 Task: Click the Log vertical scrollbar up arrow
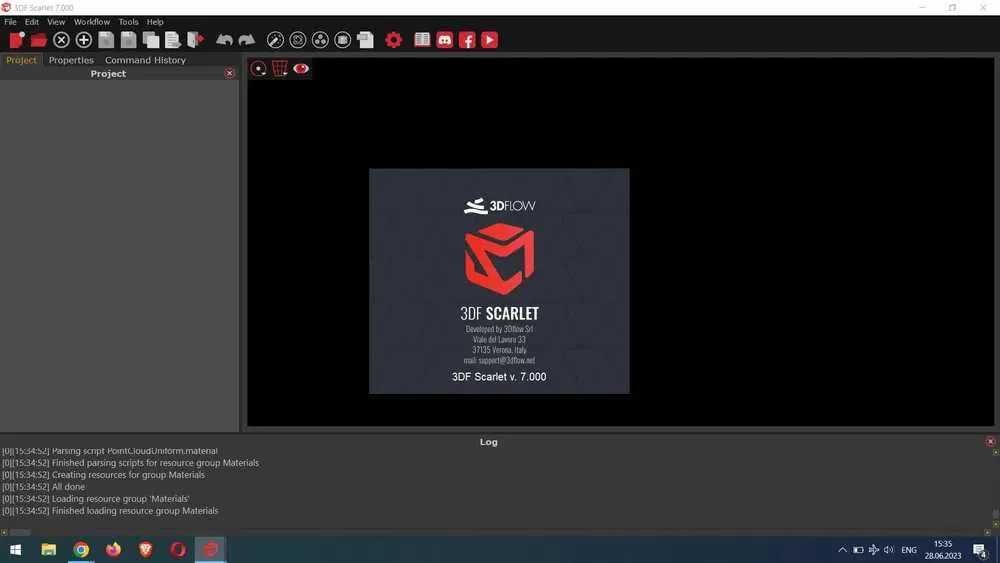click(x=996, y=452)
